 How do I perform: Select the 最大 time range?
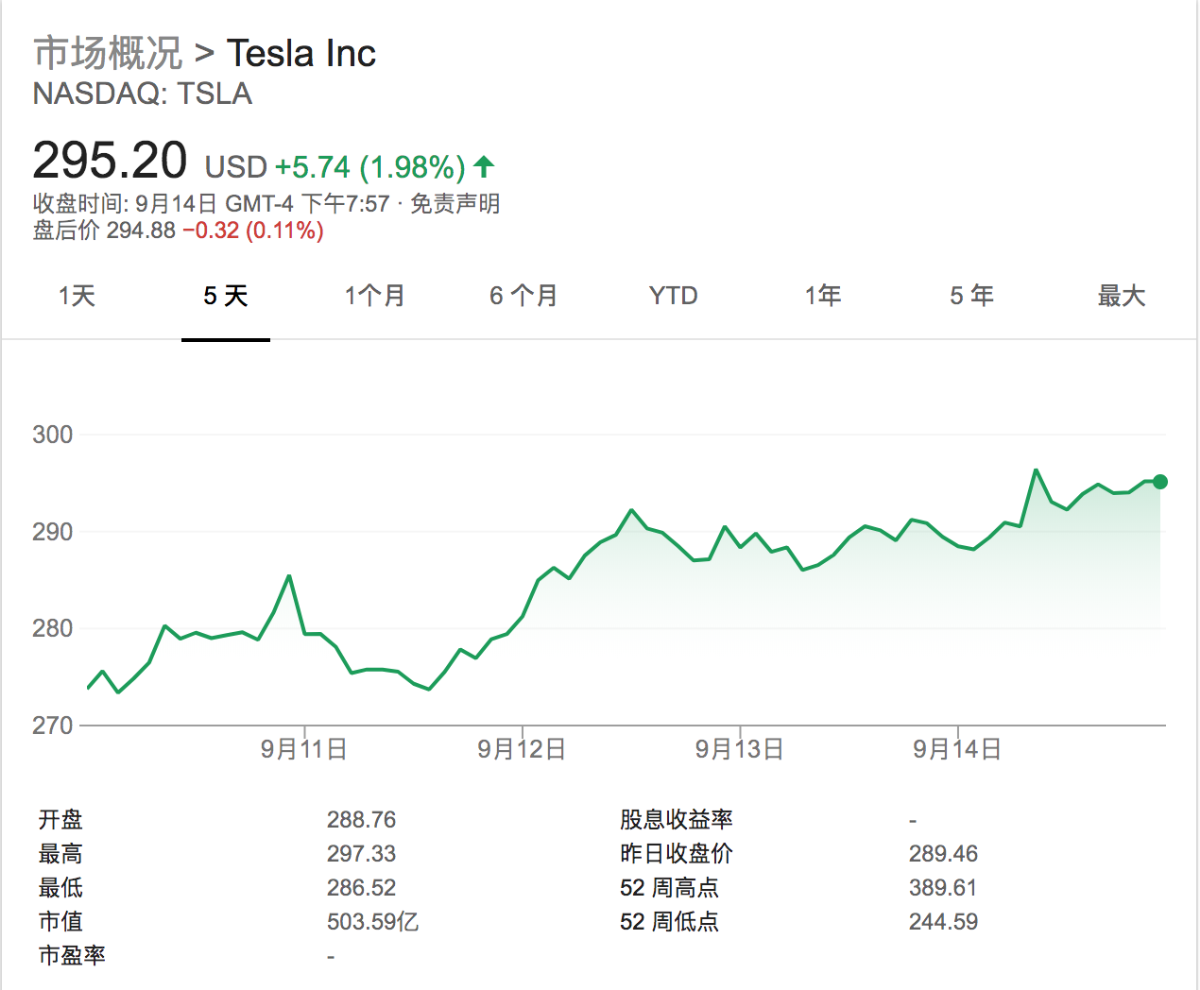pos(1121,296)
